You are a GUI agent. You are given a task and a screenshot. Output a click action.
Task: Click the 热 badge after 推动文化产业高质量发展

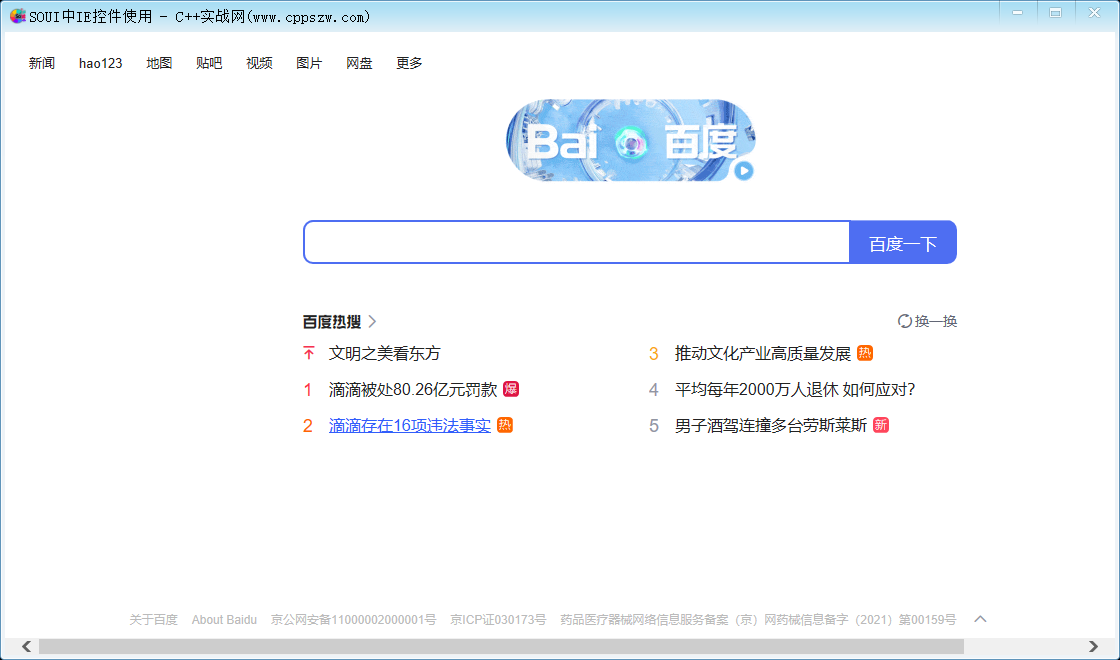865,353
